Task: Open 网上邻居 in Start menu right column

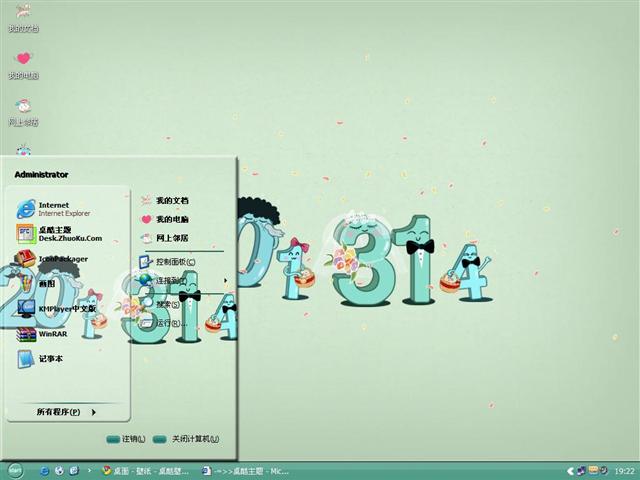Action: 165,238
